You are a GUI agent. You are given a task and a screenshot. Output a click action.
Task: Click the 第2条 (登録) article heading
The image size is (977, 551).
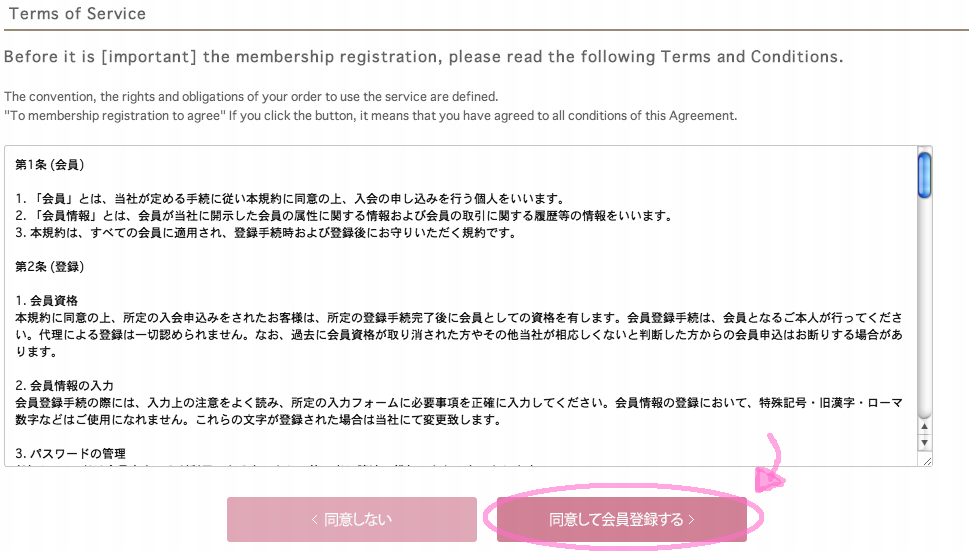click(x=50, y=267)
